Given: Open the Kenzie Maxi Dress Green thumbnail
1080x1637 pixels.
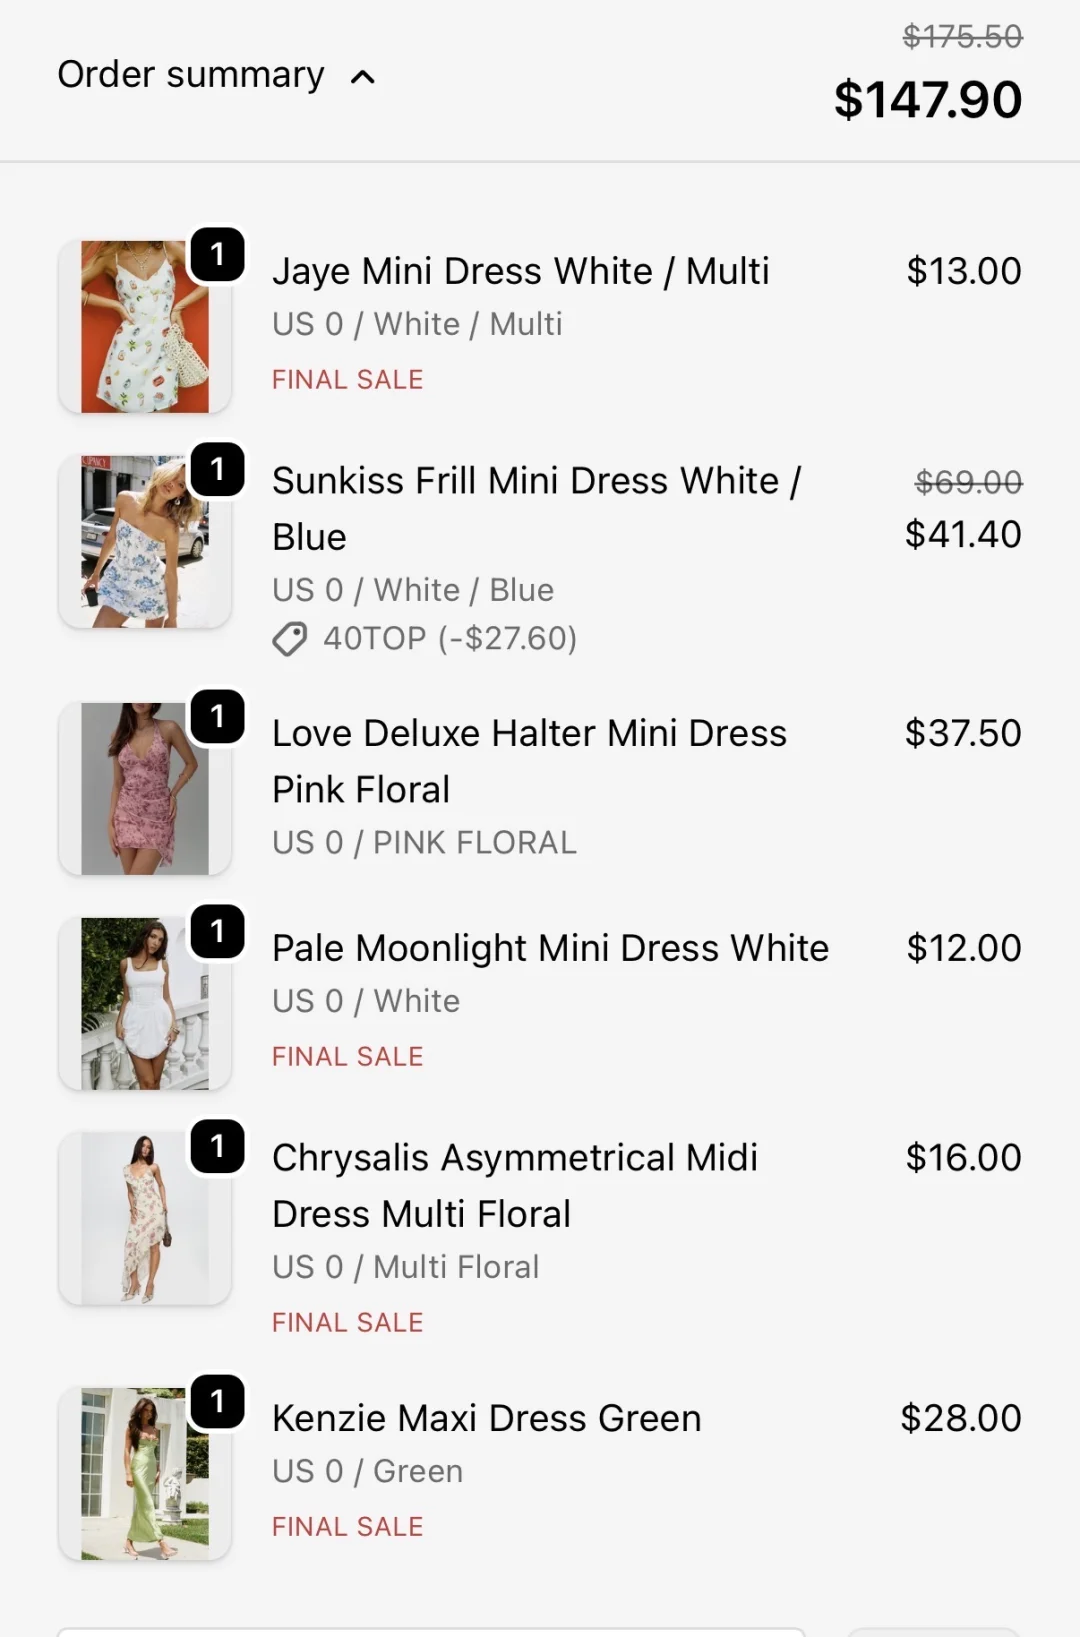Looking at the screenshot, I should pos(145,1473).
